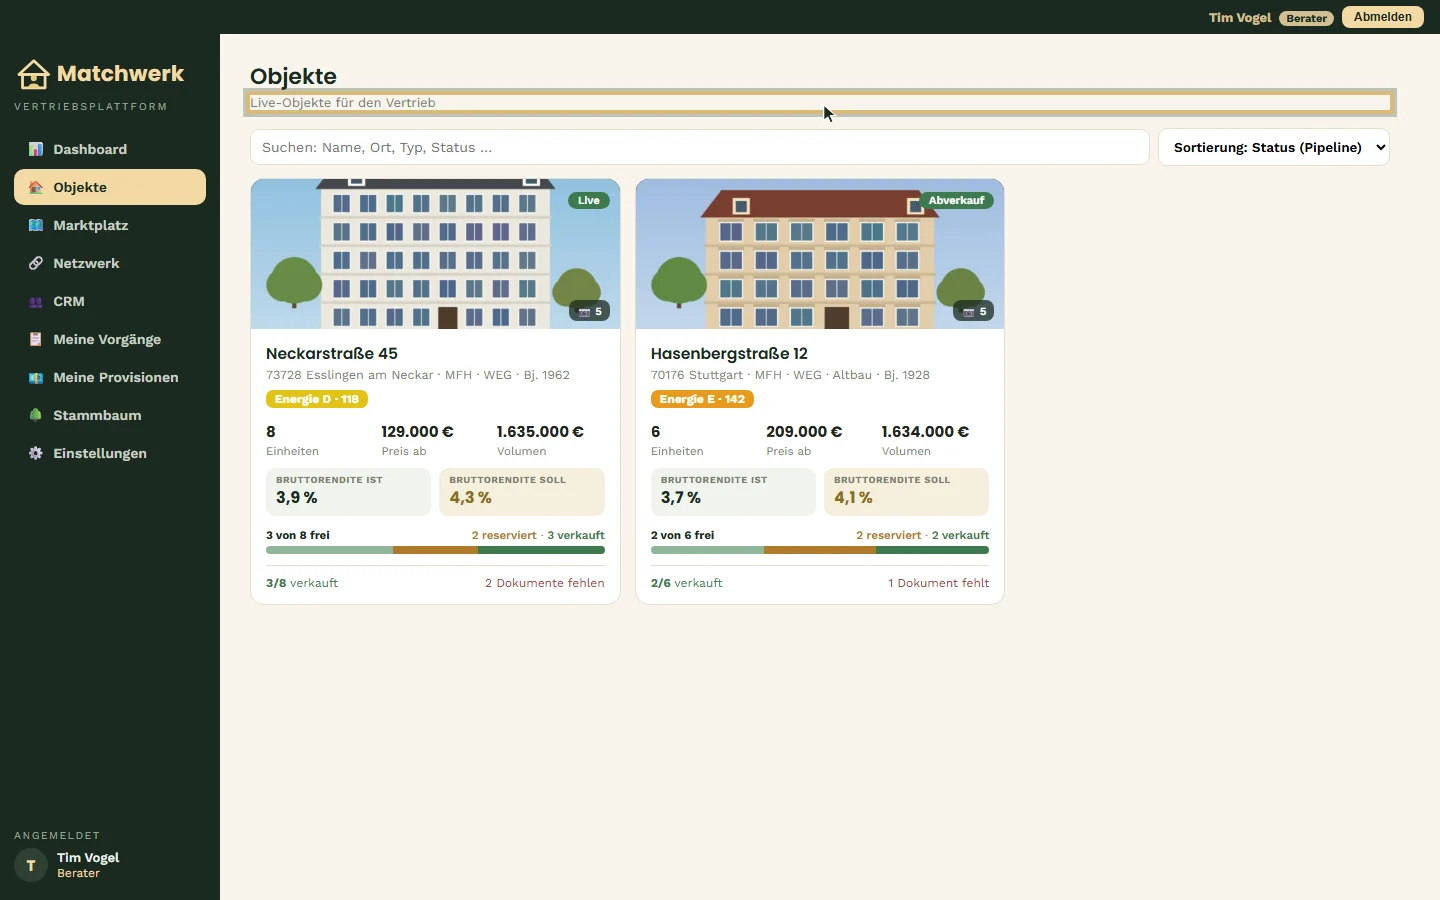Go to the Marktplatz section
The height and width of the screenshot is (900, 1440).
click(x=110, y=225)
